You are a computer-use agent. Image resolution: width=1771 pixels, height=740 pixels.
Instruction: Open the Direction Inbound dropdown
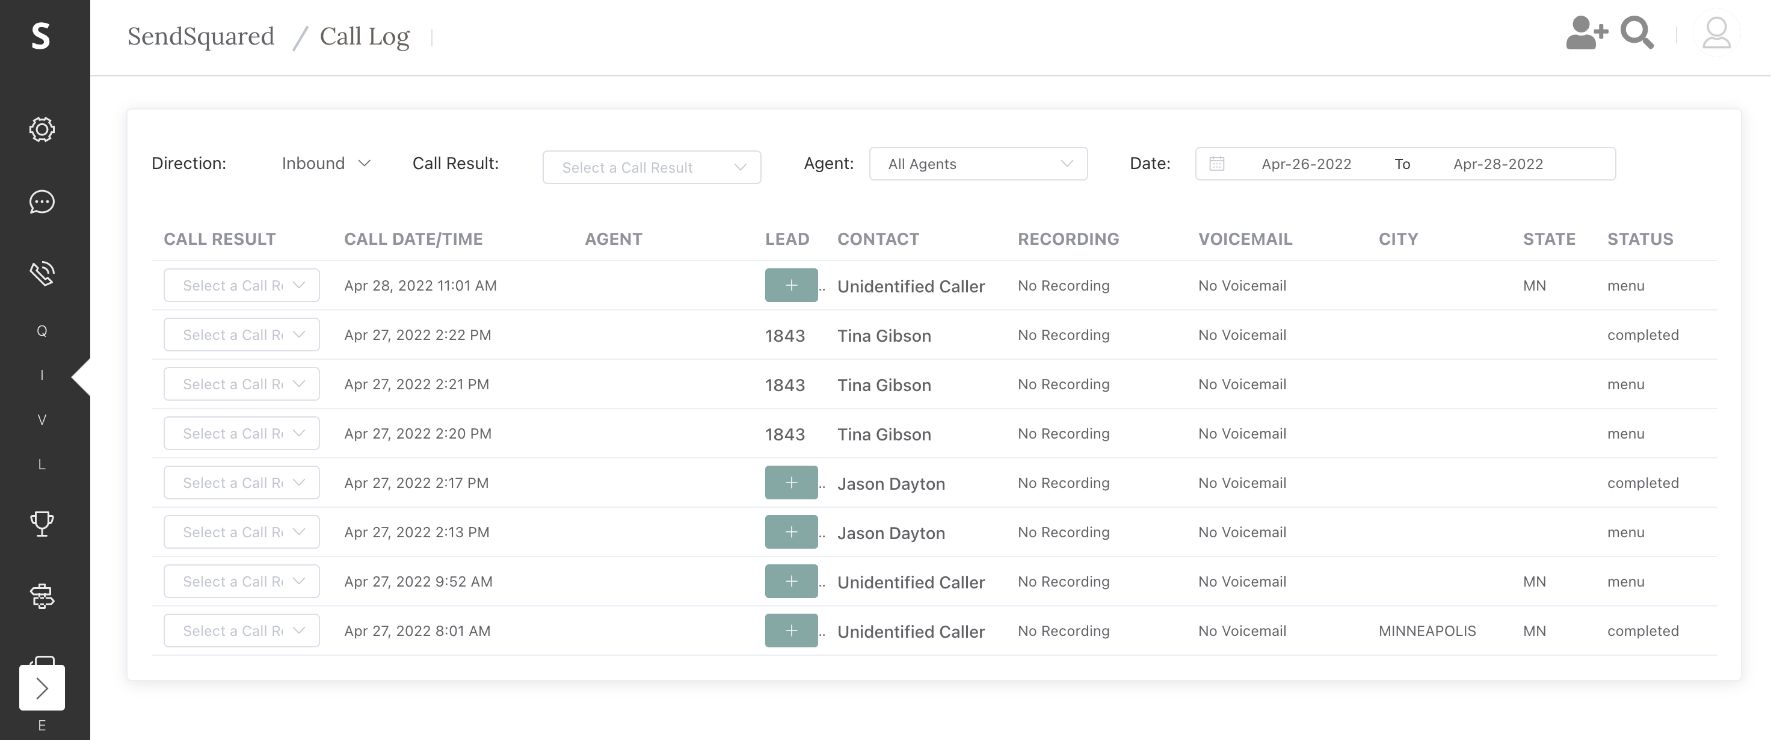click(x=326, y=164)
